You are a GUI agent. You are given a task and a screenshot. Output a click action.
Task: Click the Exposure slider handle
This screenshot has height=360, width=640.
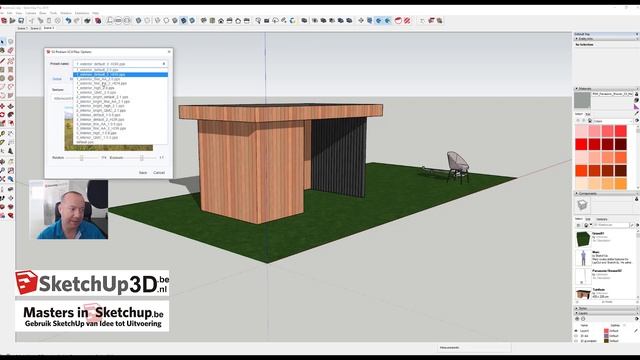(142, 158)
